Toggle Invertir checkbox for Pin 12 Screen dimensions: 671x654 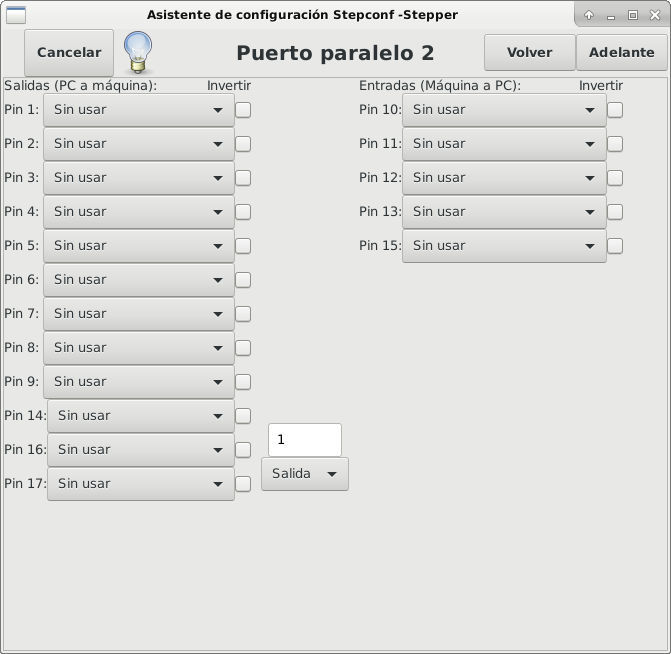[x=615, y=178]
